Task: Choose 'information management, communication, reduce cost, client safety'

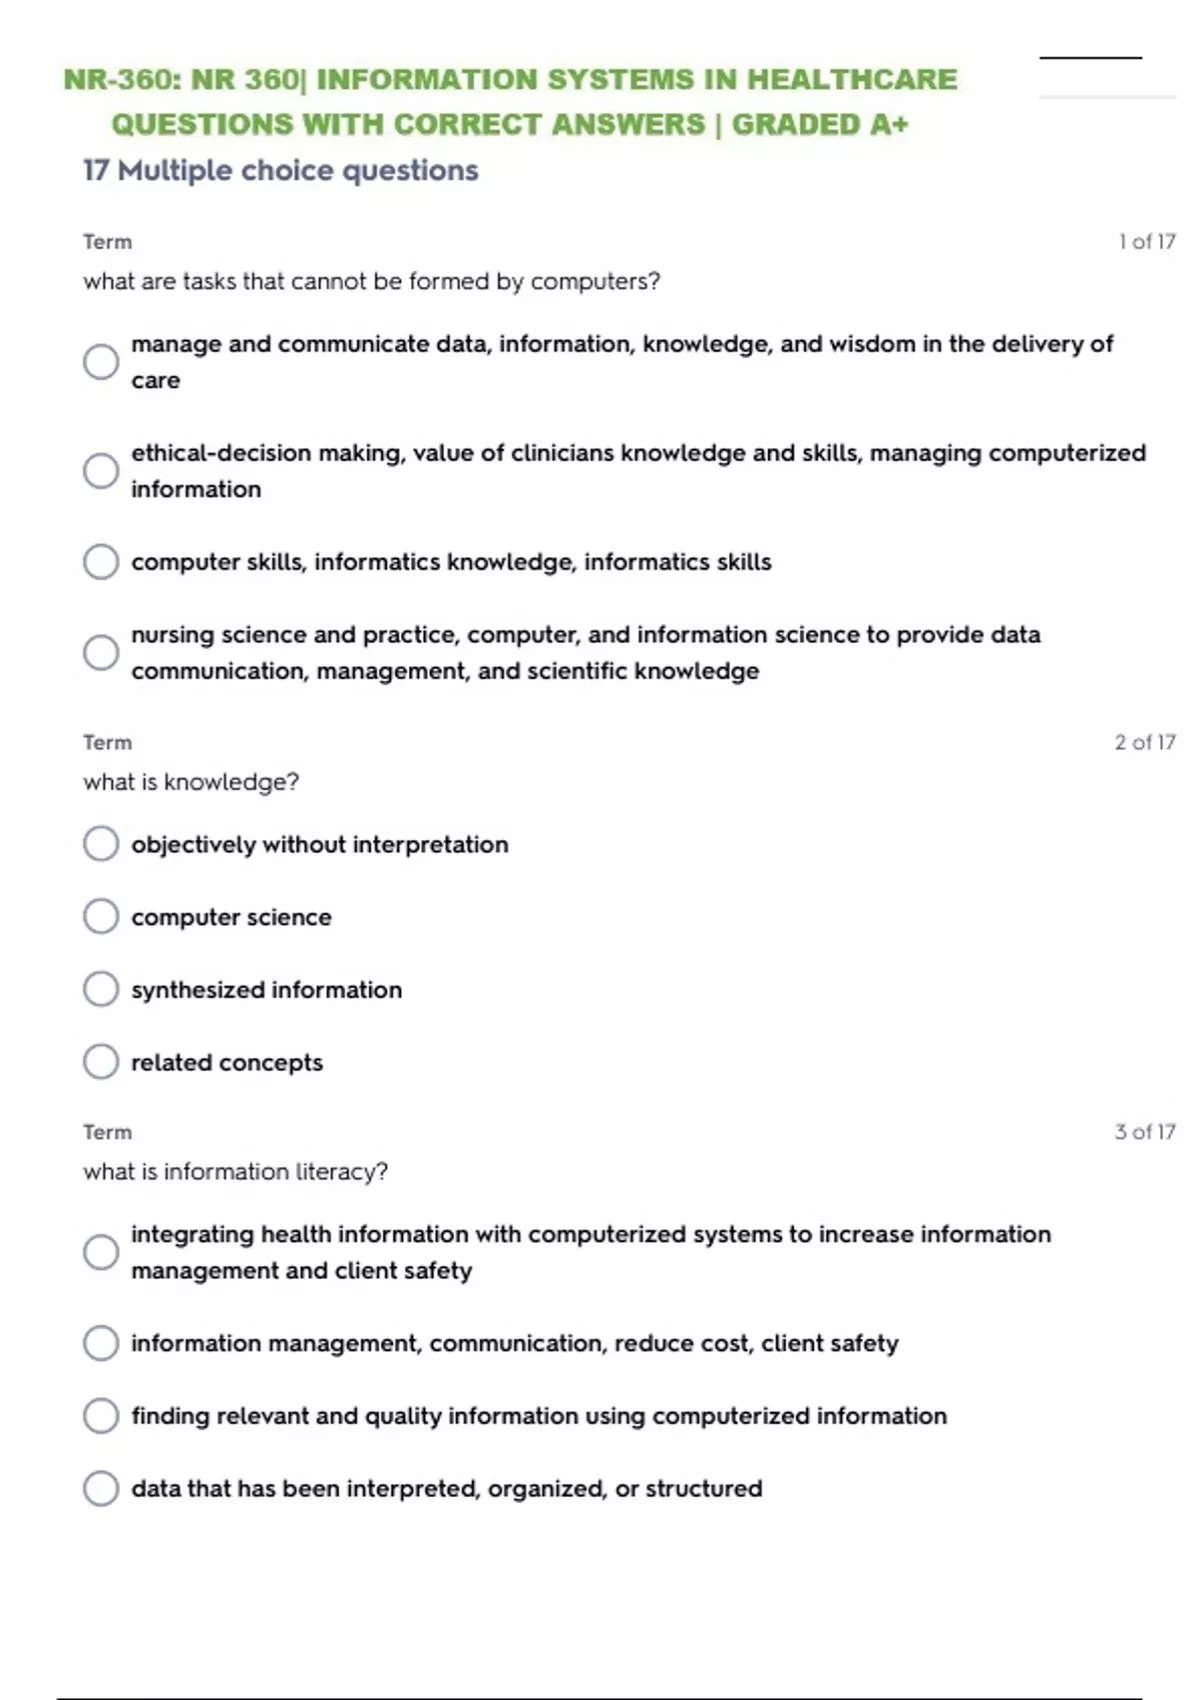Action: [x=101, y=1343]
